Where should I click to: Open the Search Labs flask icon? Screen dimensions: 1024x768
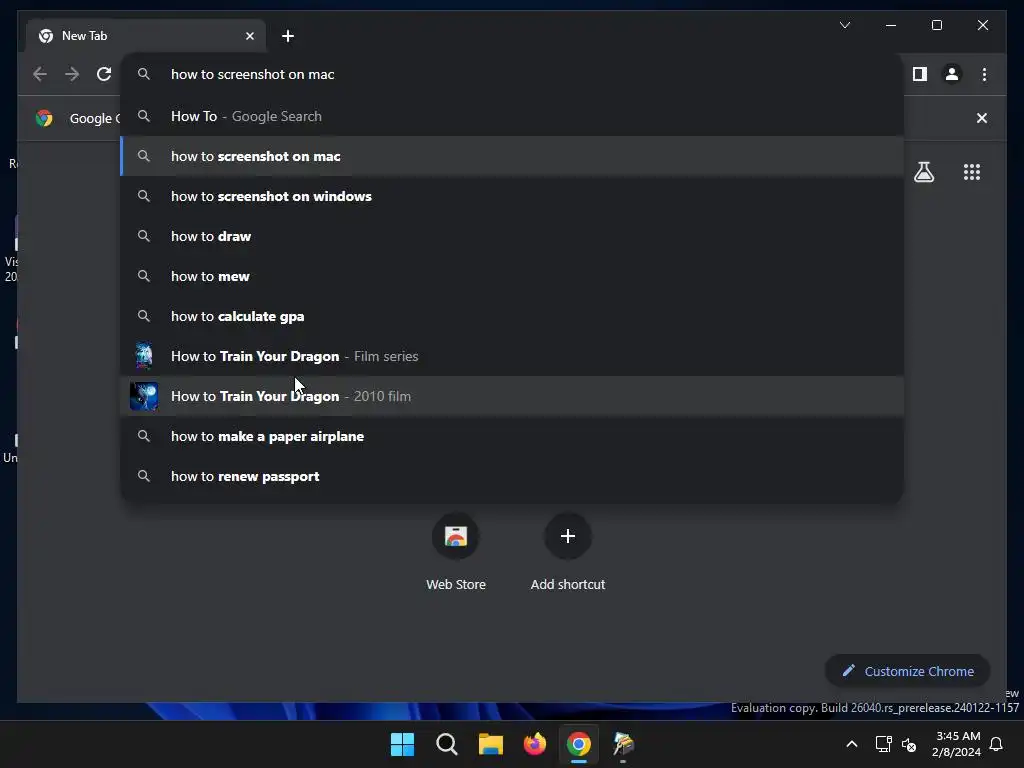(x=923, y=172)
